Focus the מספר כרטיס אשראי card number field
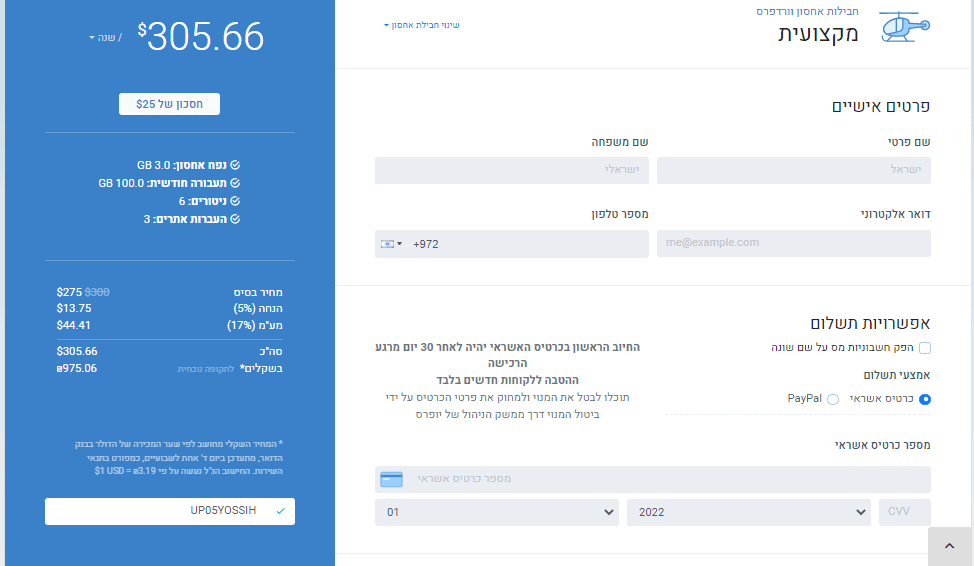974x566 pixels. click(x=653, y=480)
